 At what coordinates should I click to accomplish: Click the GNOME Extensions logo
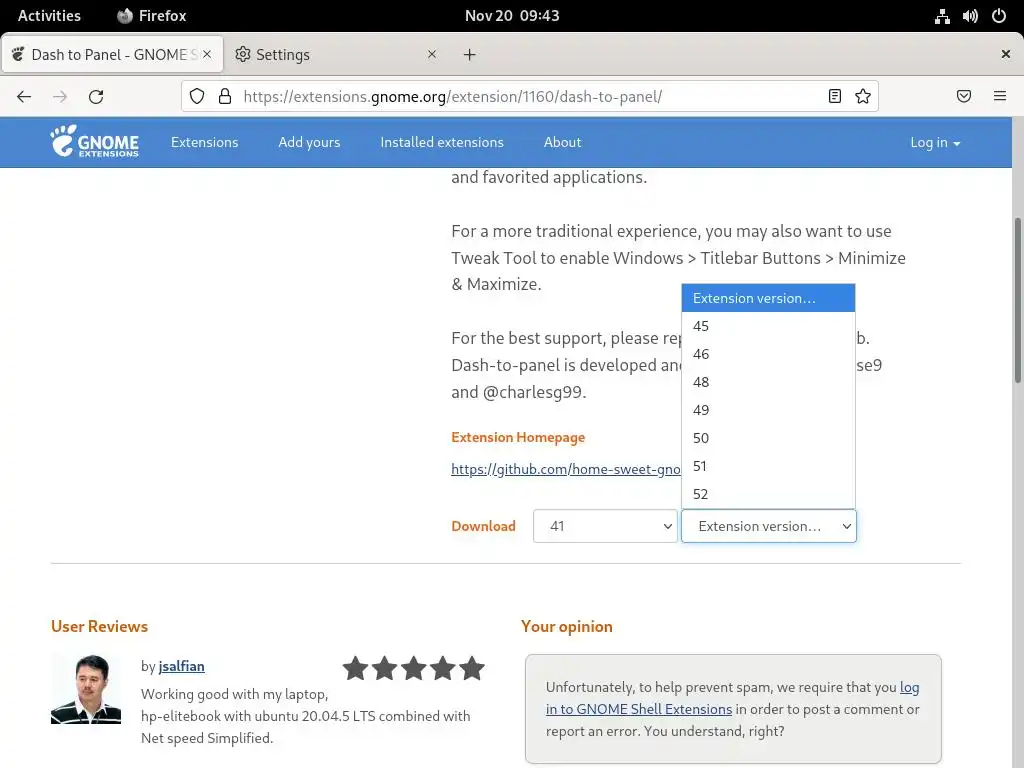tap(95, 142)
